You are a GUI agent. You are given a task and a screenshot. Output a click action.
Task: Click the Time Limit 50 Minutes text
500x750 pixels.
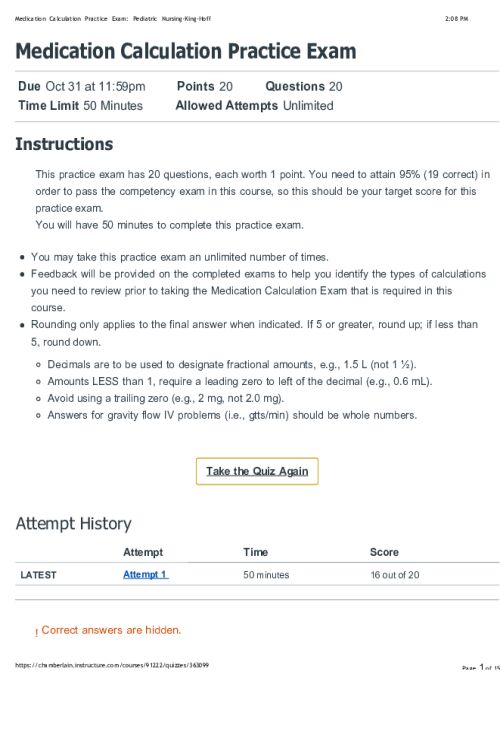[x=80, y=105]
